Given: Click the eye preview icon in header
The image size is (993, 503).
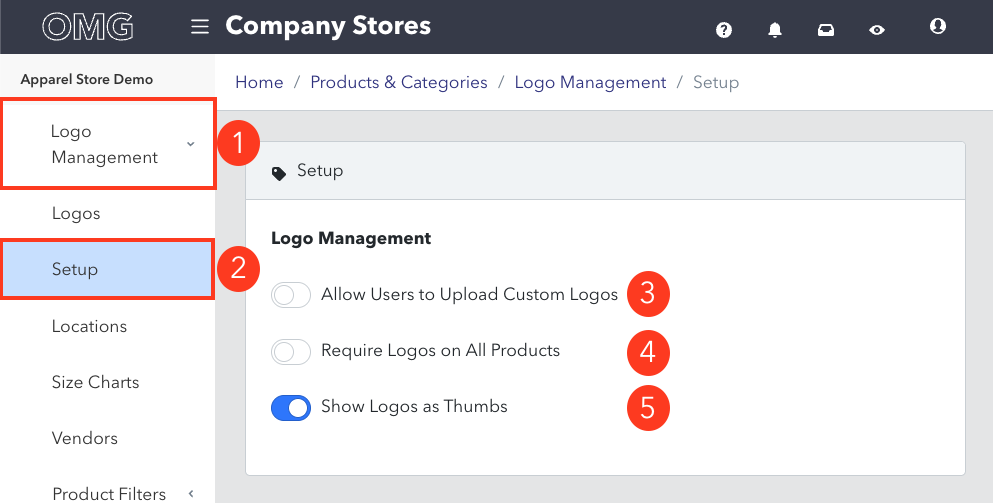Looking at the screenshot, I should click(876, 30).
